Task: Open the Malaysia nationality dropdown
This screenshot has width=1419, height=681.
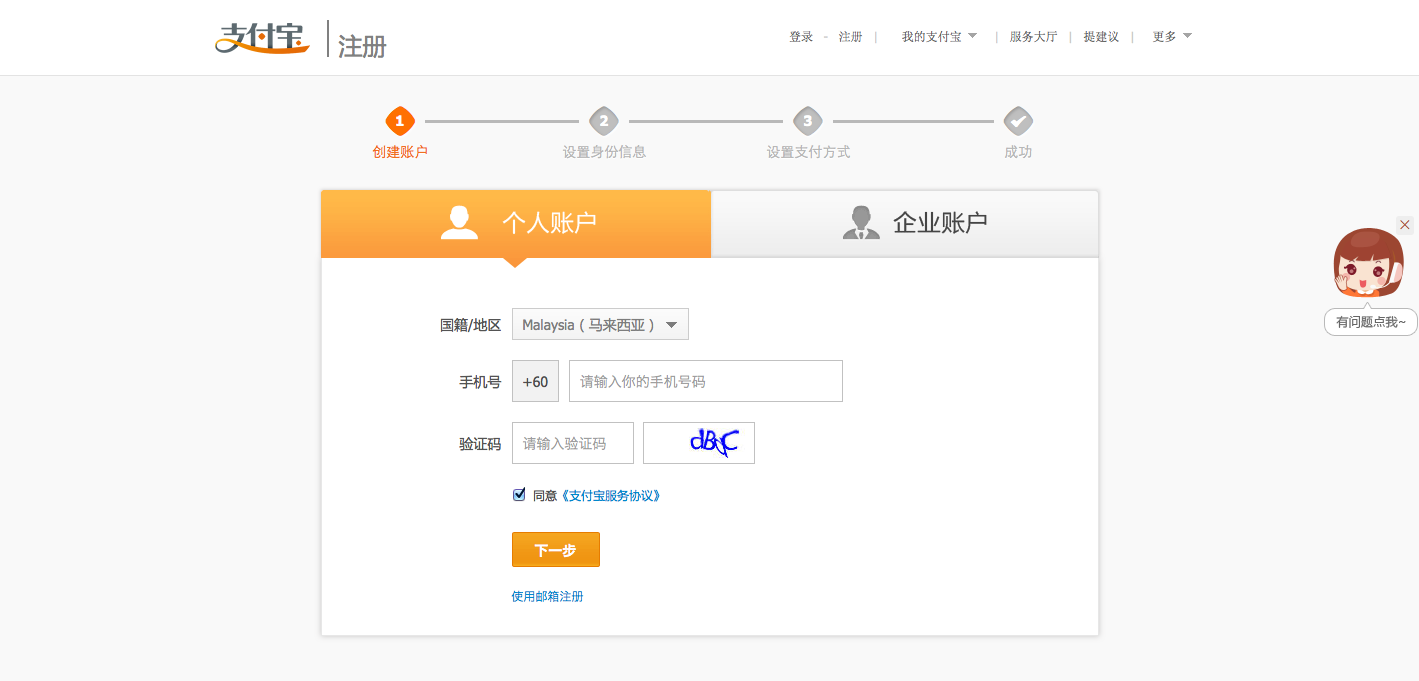Action: (600, 324)
